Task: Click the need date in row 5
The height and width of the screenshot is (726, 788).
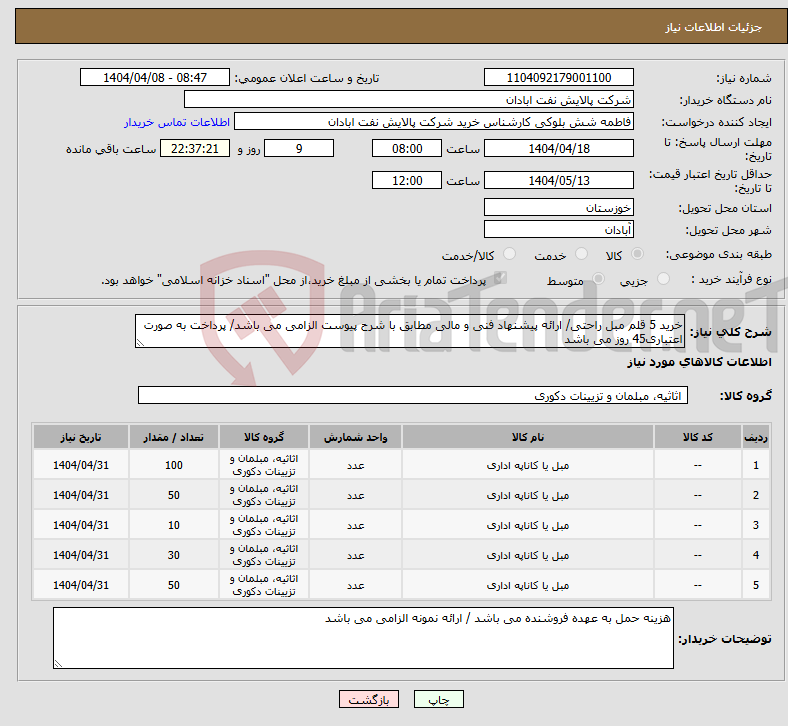Action: coord(81,585)
